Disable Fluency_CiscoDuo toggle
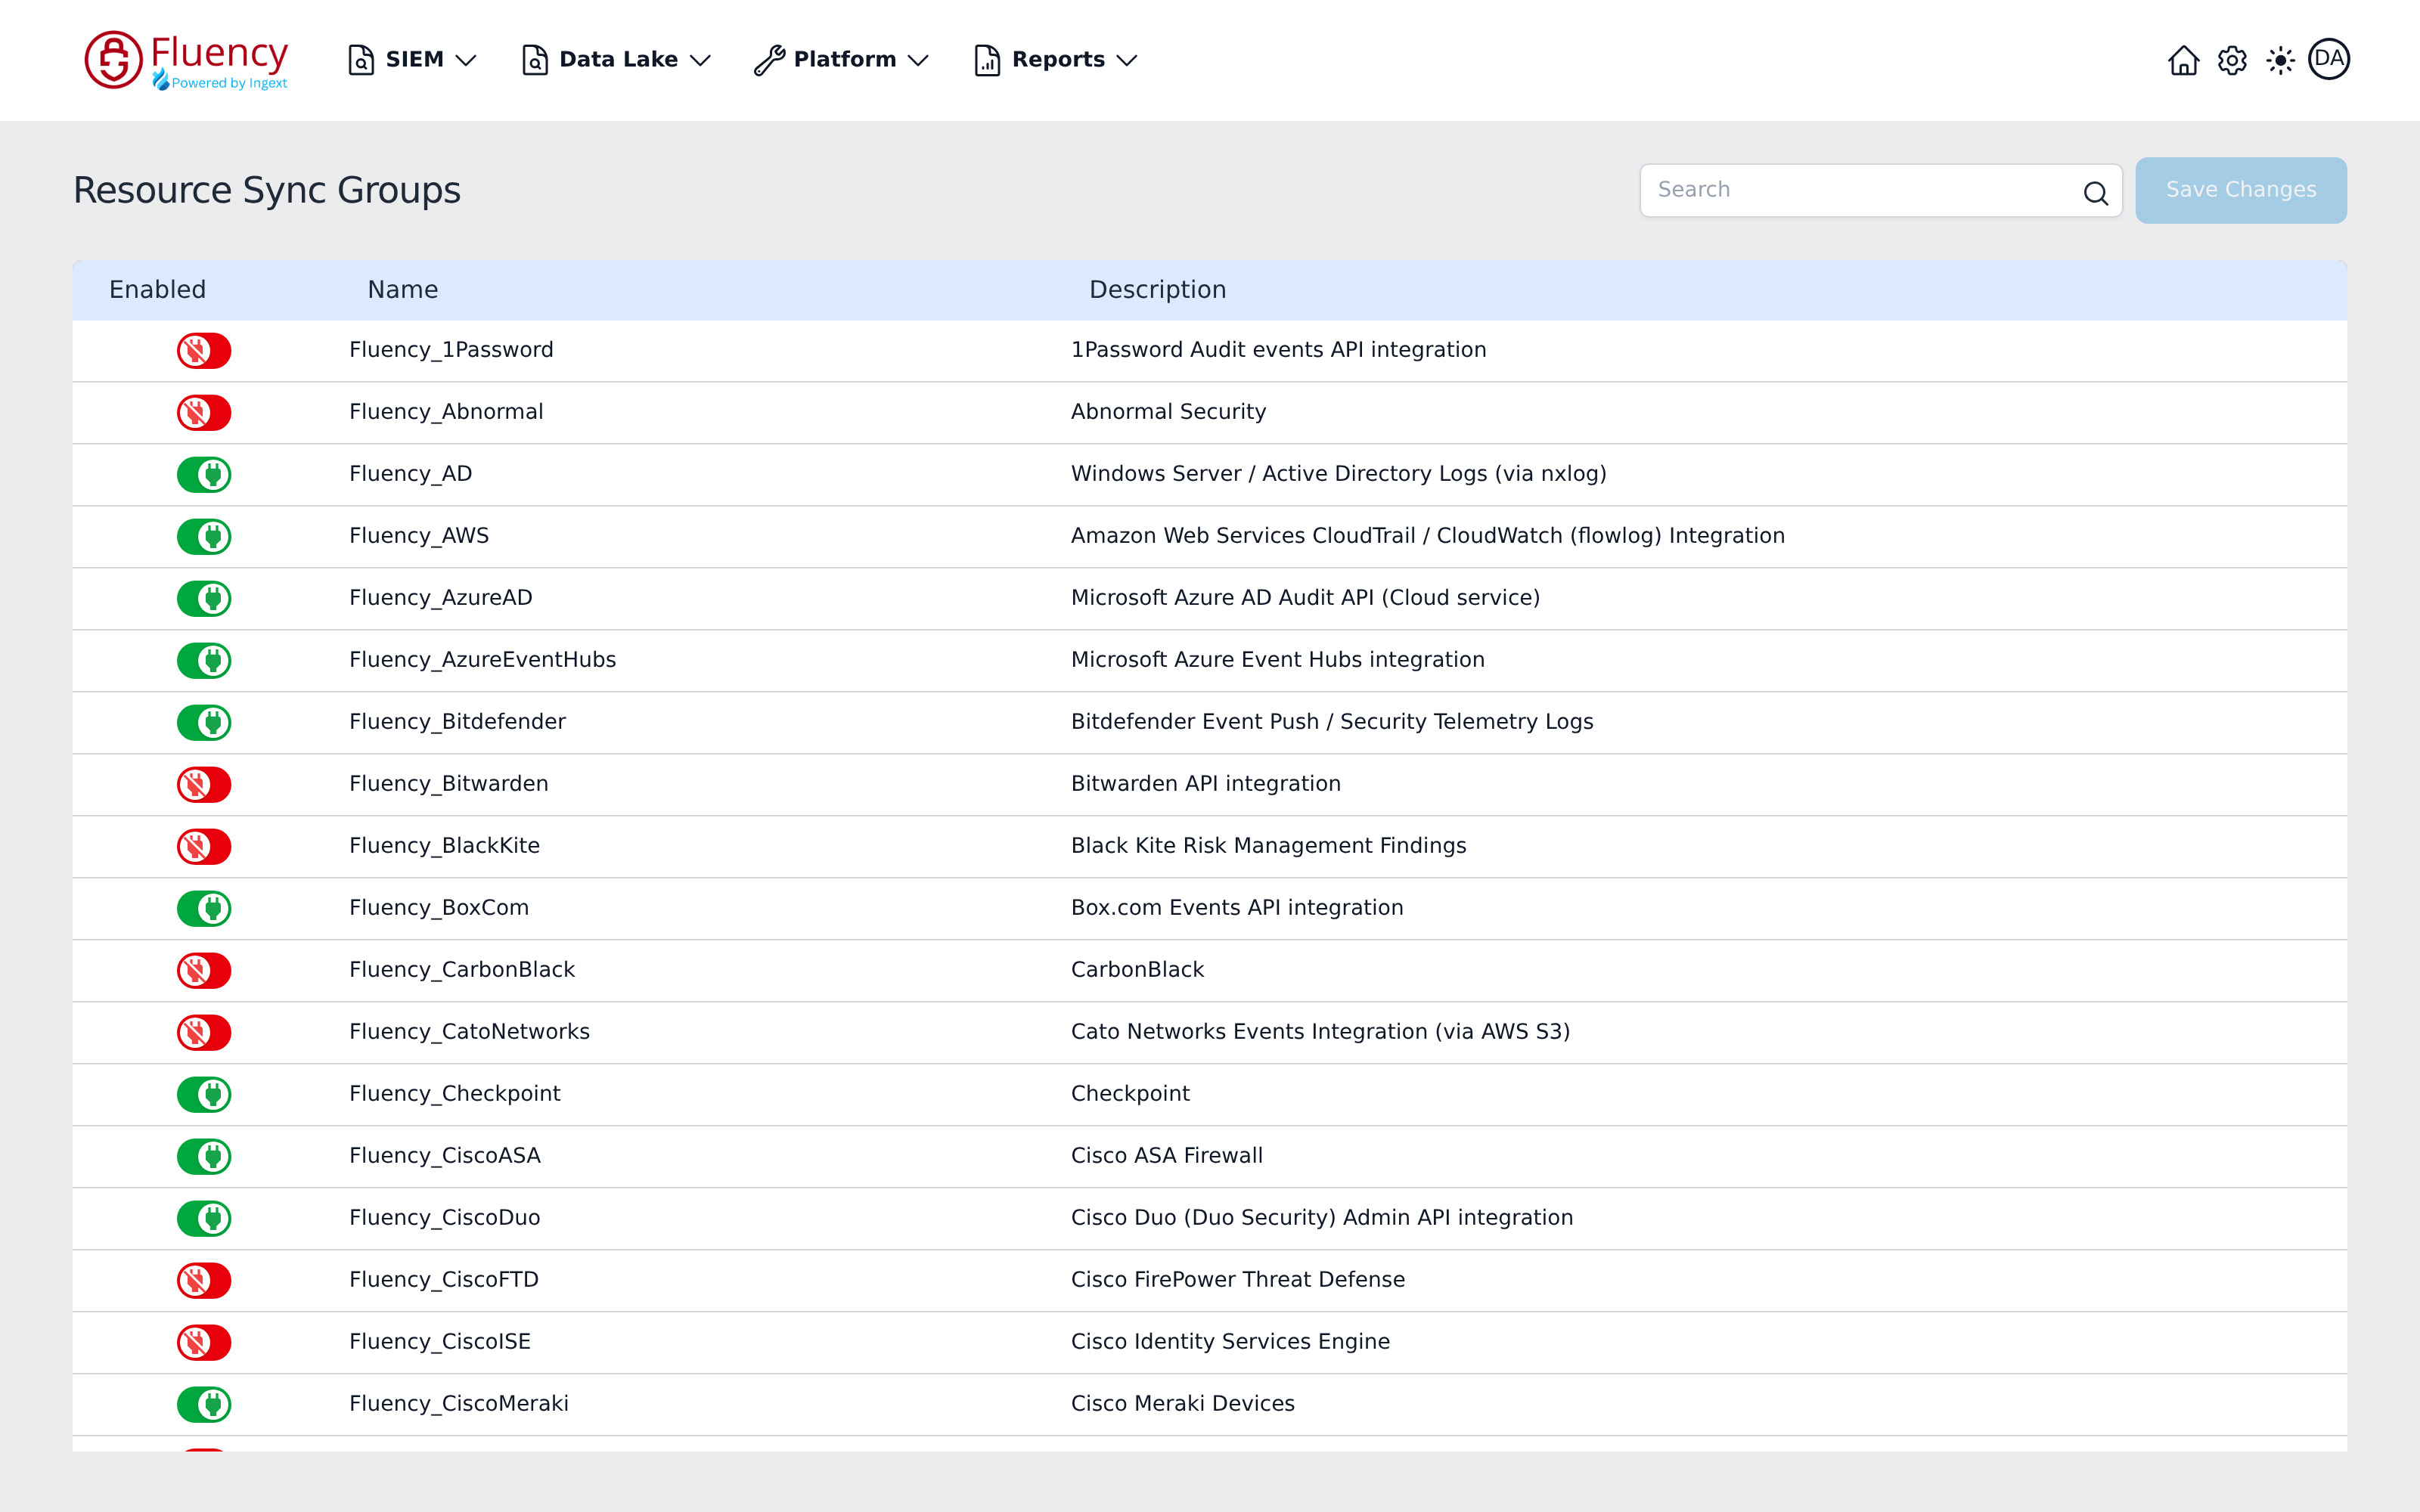2420x1512 pixels. 204,1219
